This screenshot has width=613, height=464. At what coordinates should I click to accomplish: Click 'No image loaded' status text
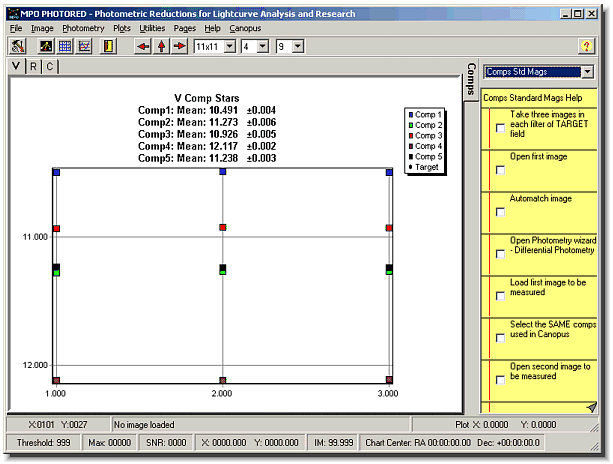pos(144,425)
